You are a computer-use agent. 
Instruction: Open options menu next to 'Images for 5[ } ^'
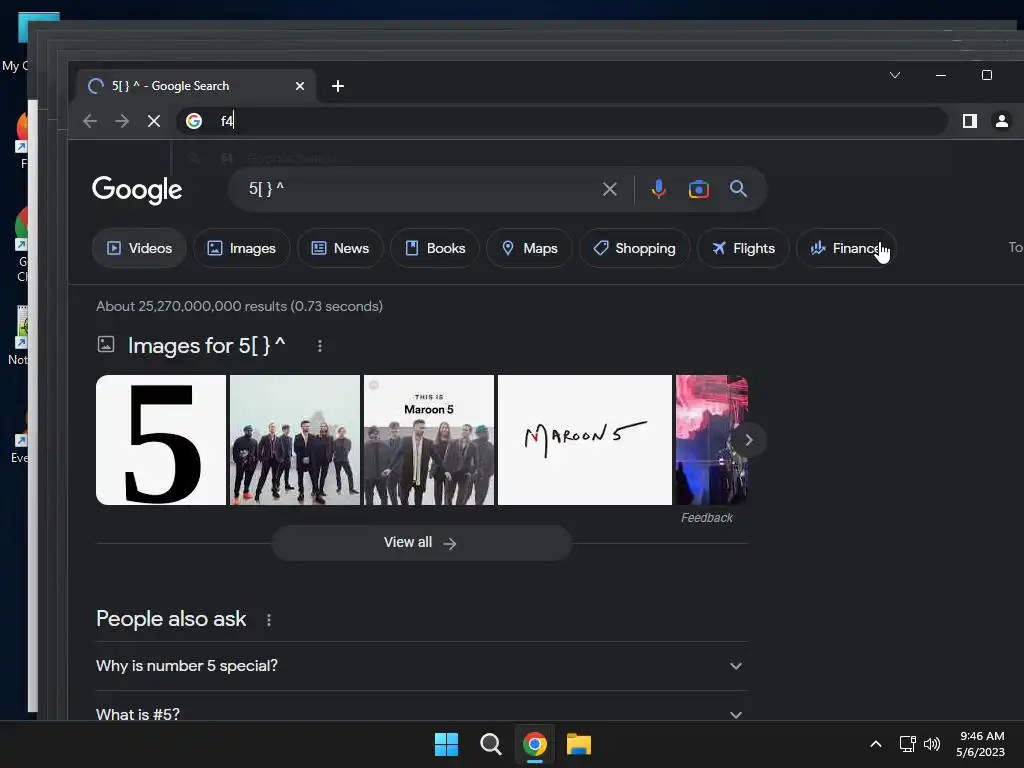click(x=319, y=346)
